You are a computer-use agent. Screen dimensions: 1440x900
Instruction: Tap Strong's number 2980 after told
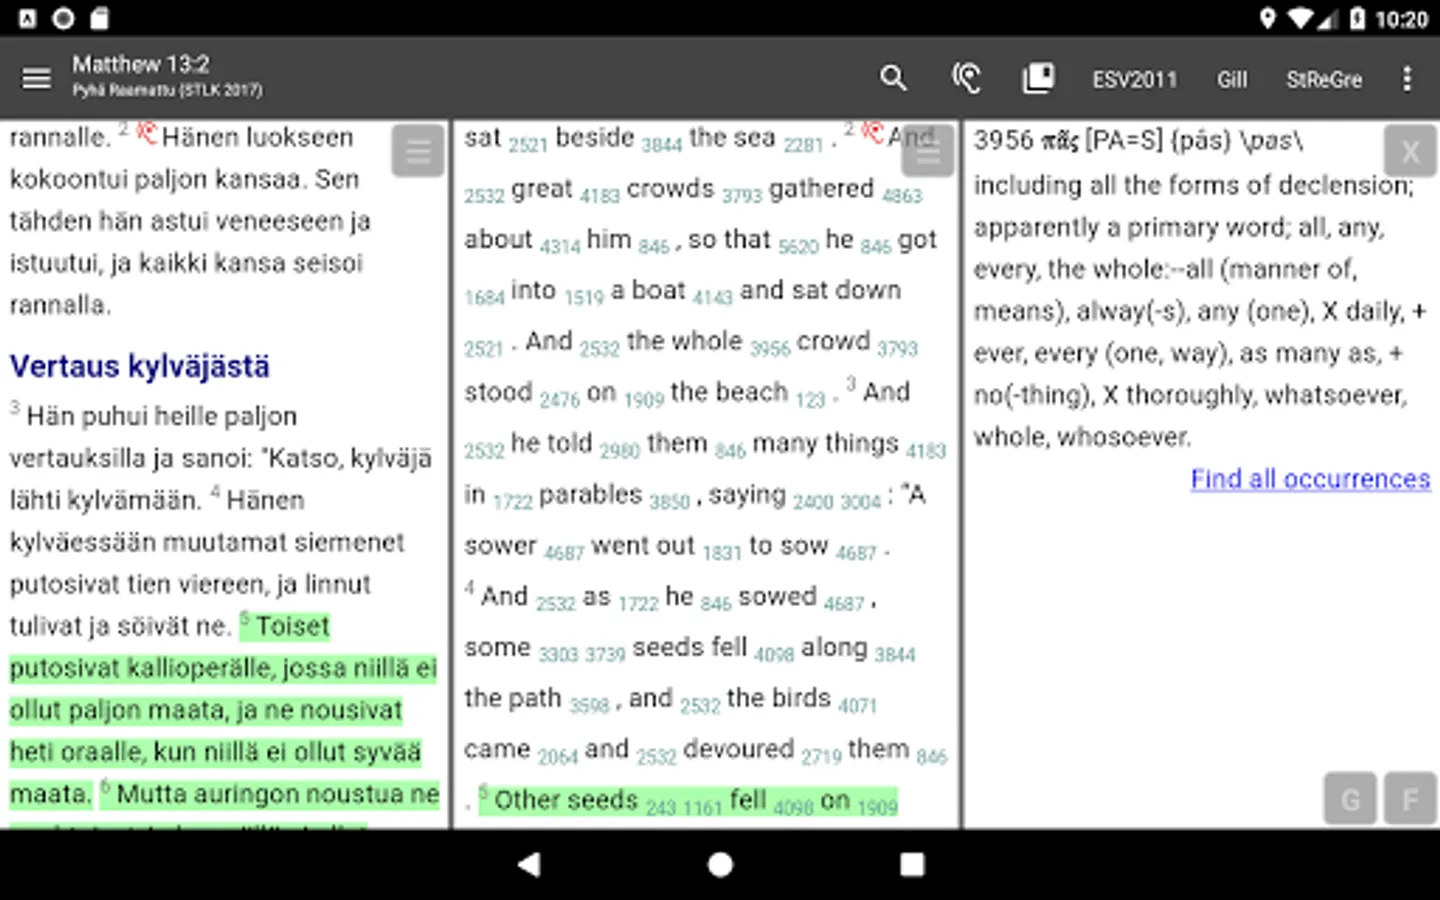619,451
